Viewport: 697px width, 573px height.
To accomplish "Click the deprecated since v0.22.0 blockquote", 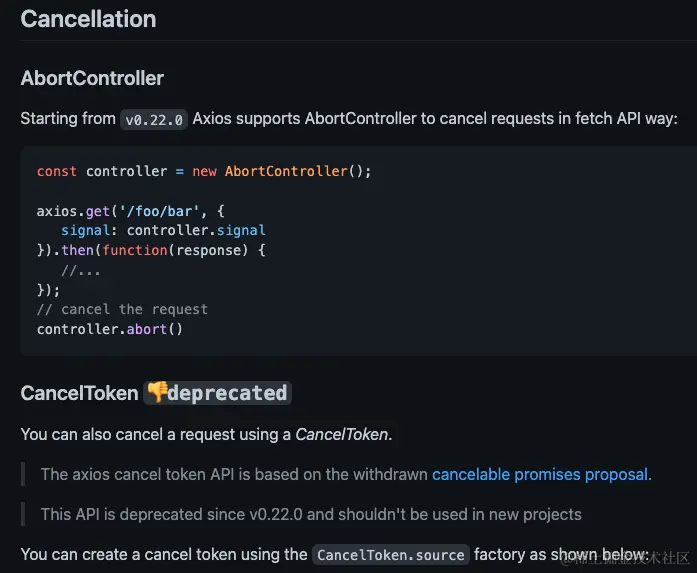I will 311,515.
